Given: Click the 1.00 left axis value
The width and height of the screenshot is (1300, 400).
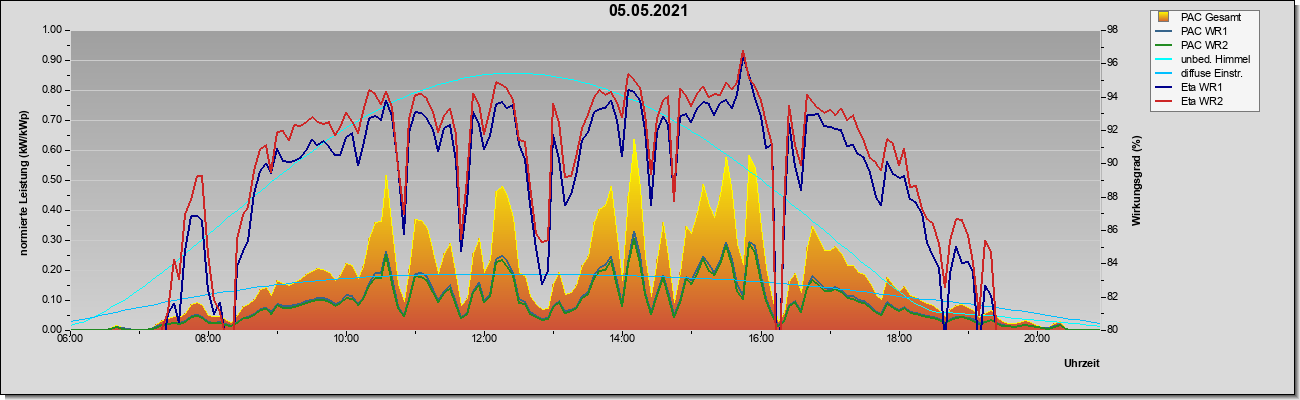Looking at the screenshot, I should pyautogui.click(x=52, y=30).
